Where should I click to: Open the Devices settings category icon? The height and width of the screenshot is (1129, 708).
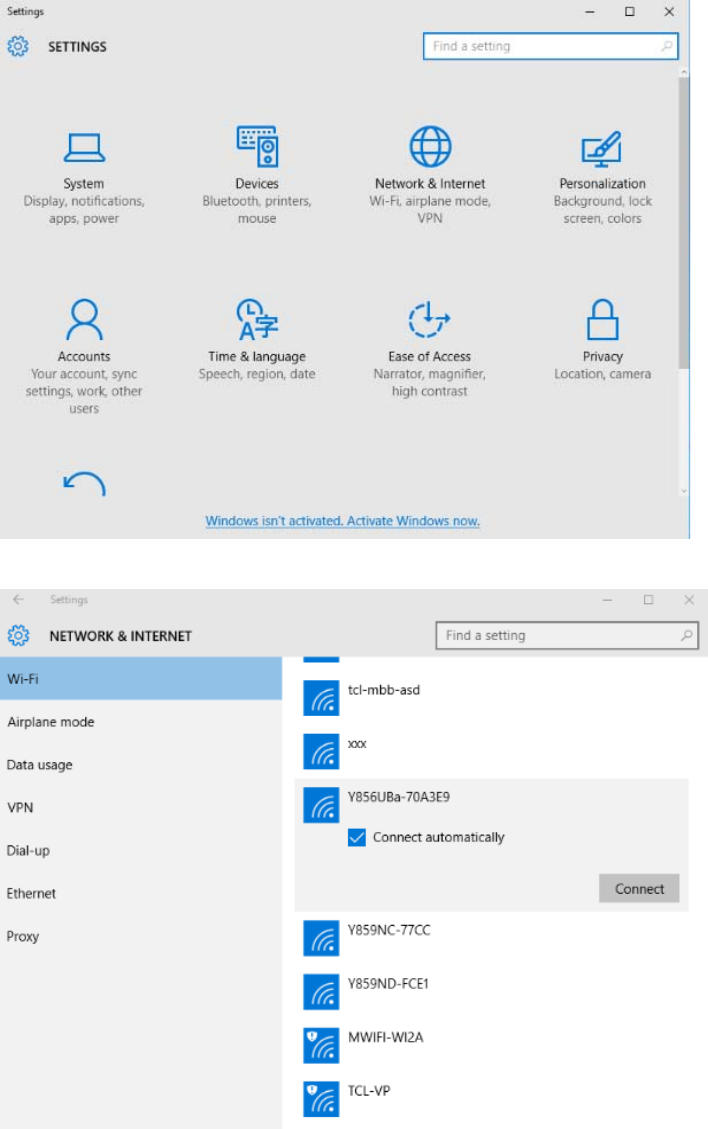click(x=257, y=146)
